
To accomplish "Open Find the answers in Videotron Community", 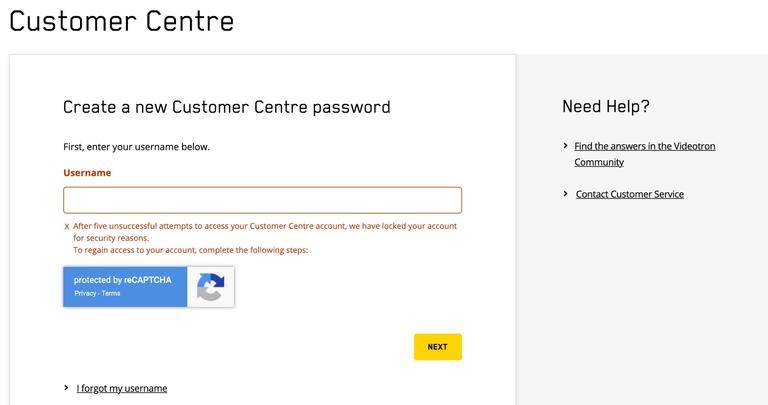I will [x=644, y=146].
